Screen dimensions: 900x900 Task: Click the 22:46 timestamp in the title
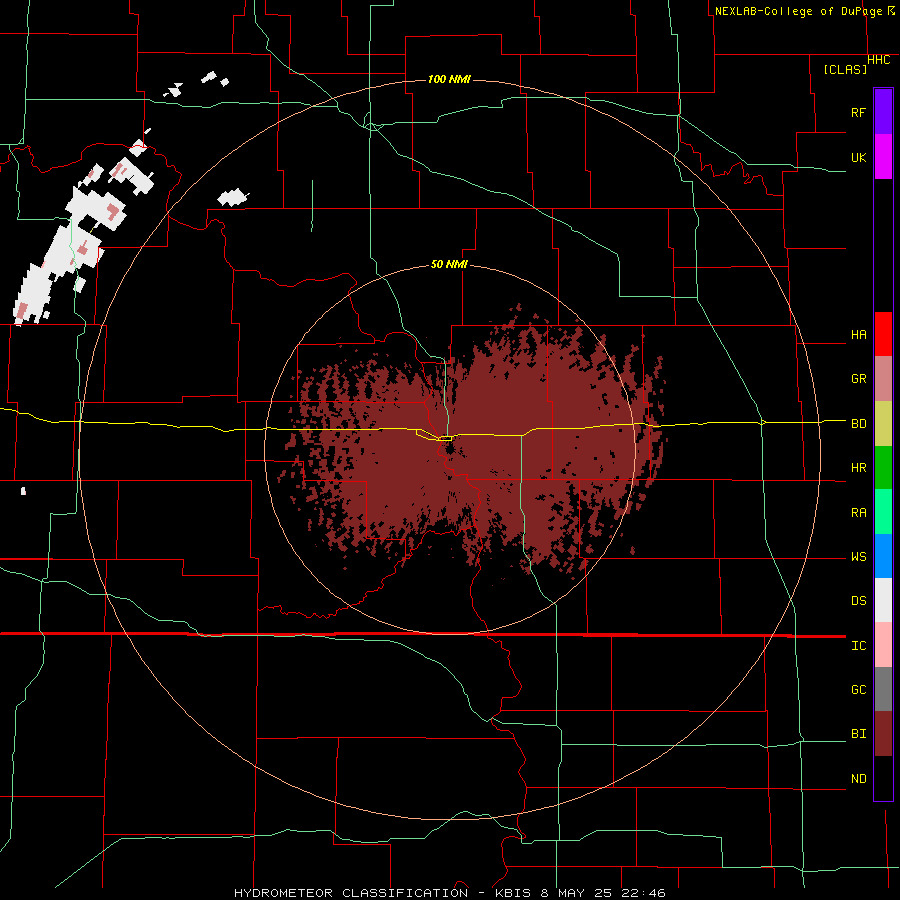click(x=646, y=893)
